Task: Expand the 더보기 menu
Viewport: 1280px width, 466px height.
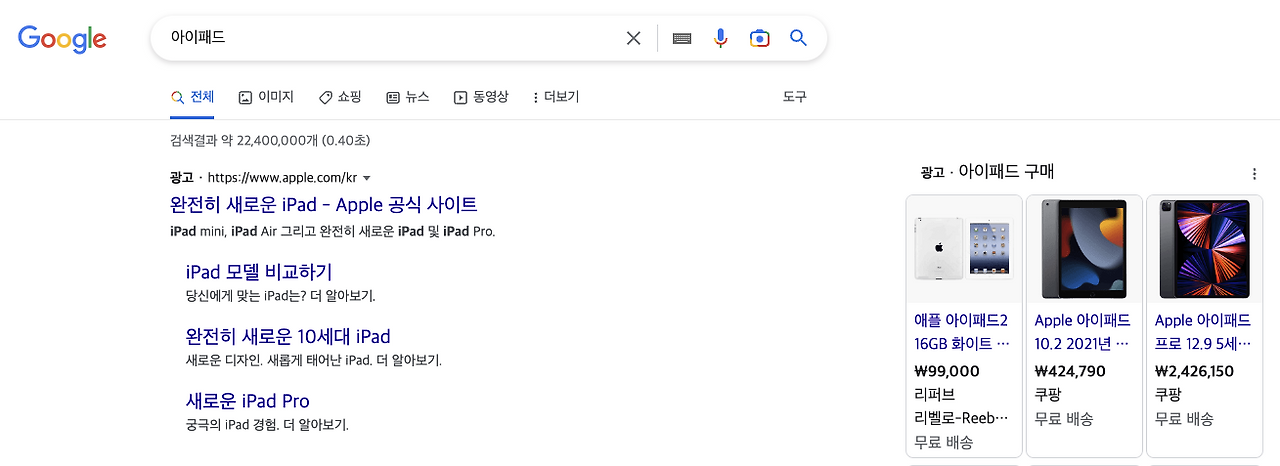Action: tap(556, 97)
